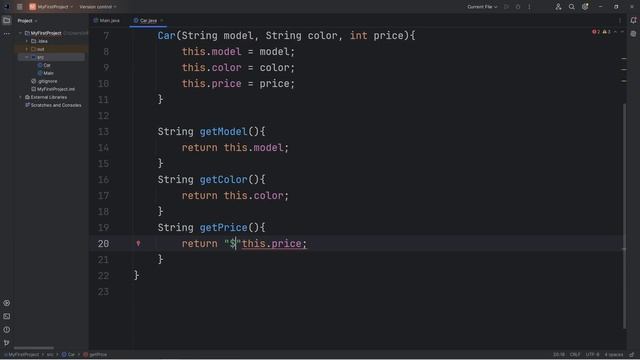This screenshot has width=640, height=360.
Task: Open the Database tool window icon
Action: click(x=633, y=34)
